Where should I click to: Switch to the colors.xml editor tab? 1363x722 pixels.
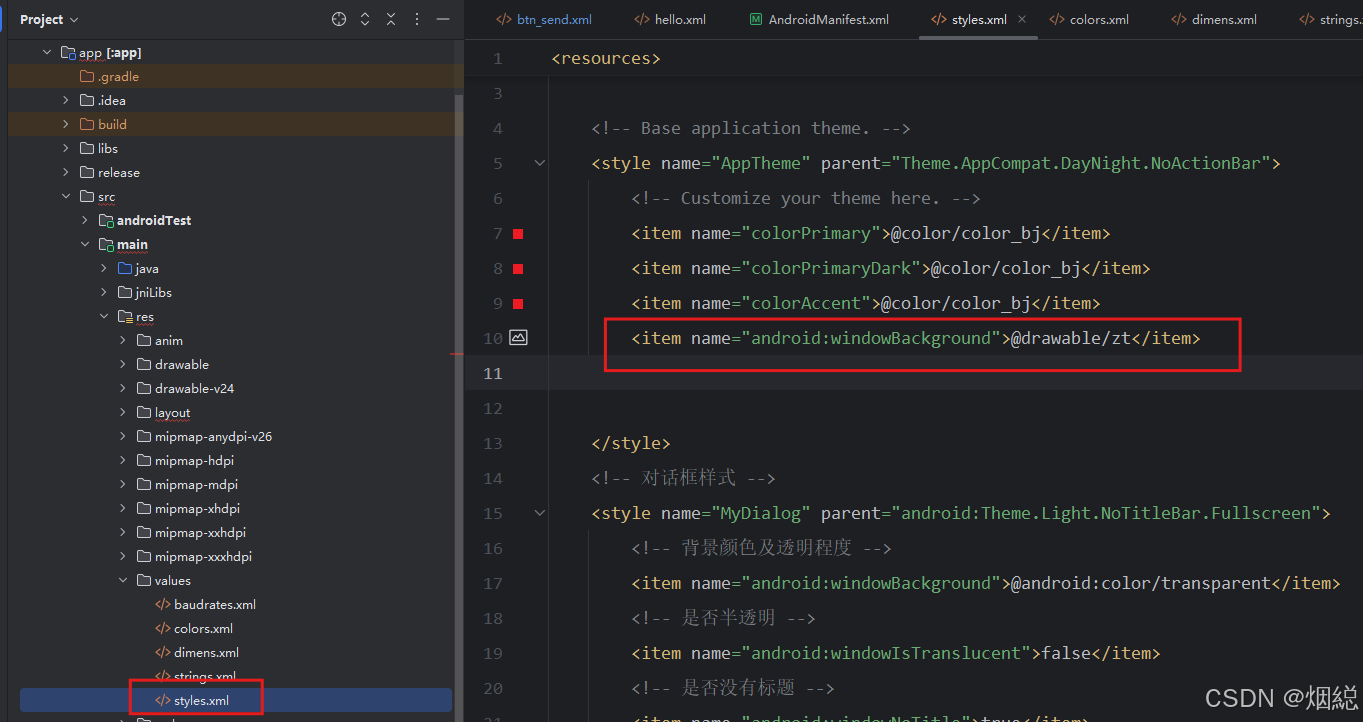pos(1089,19)
